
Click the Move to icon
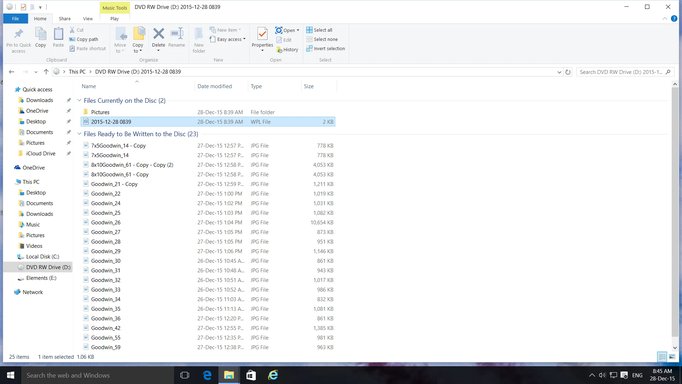pyautogui.click(x=120, y=34)
